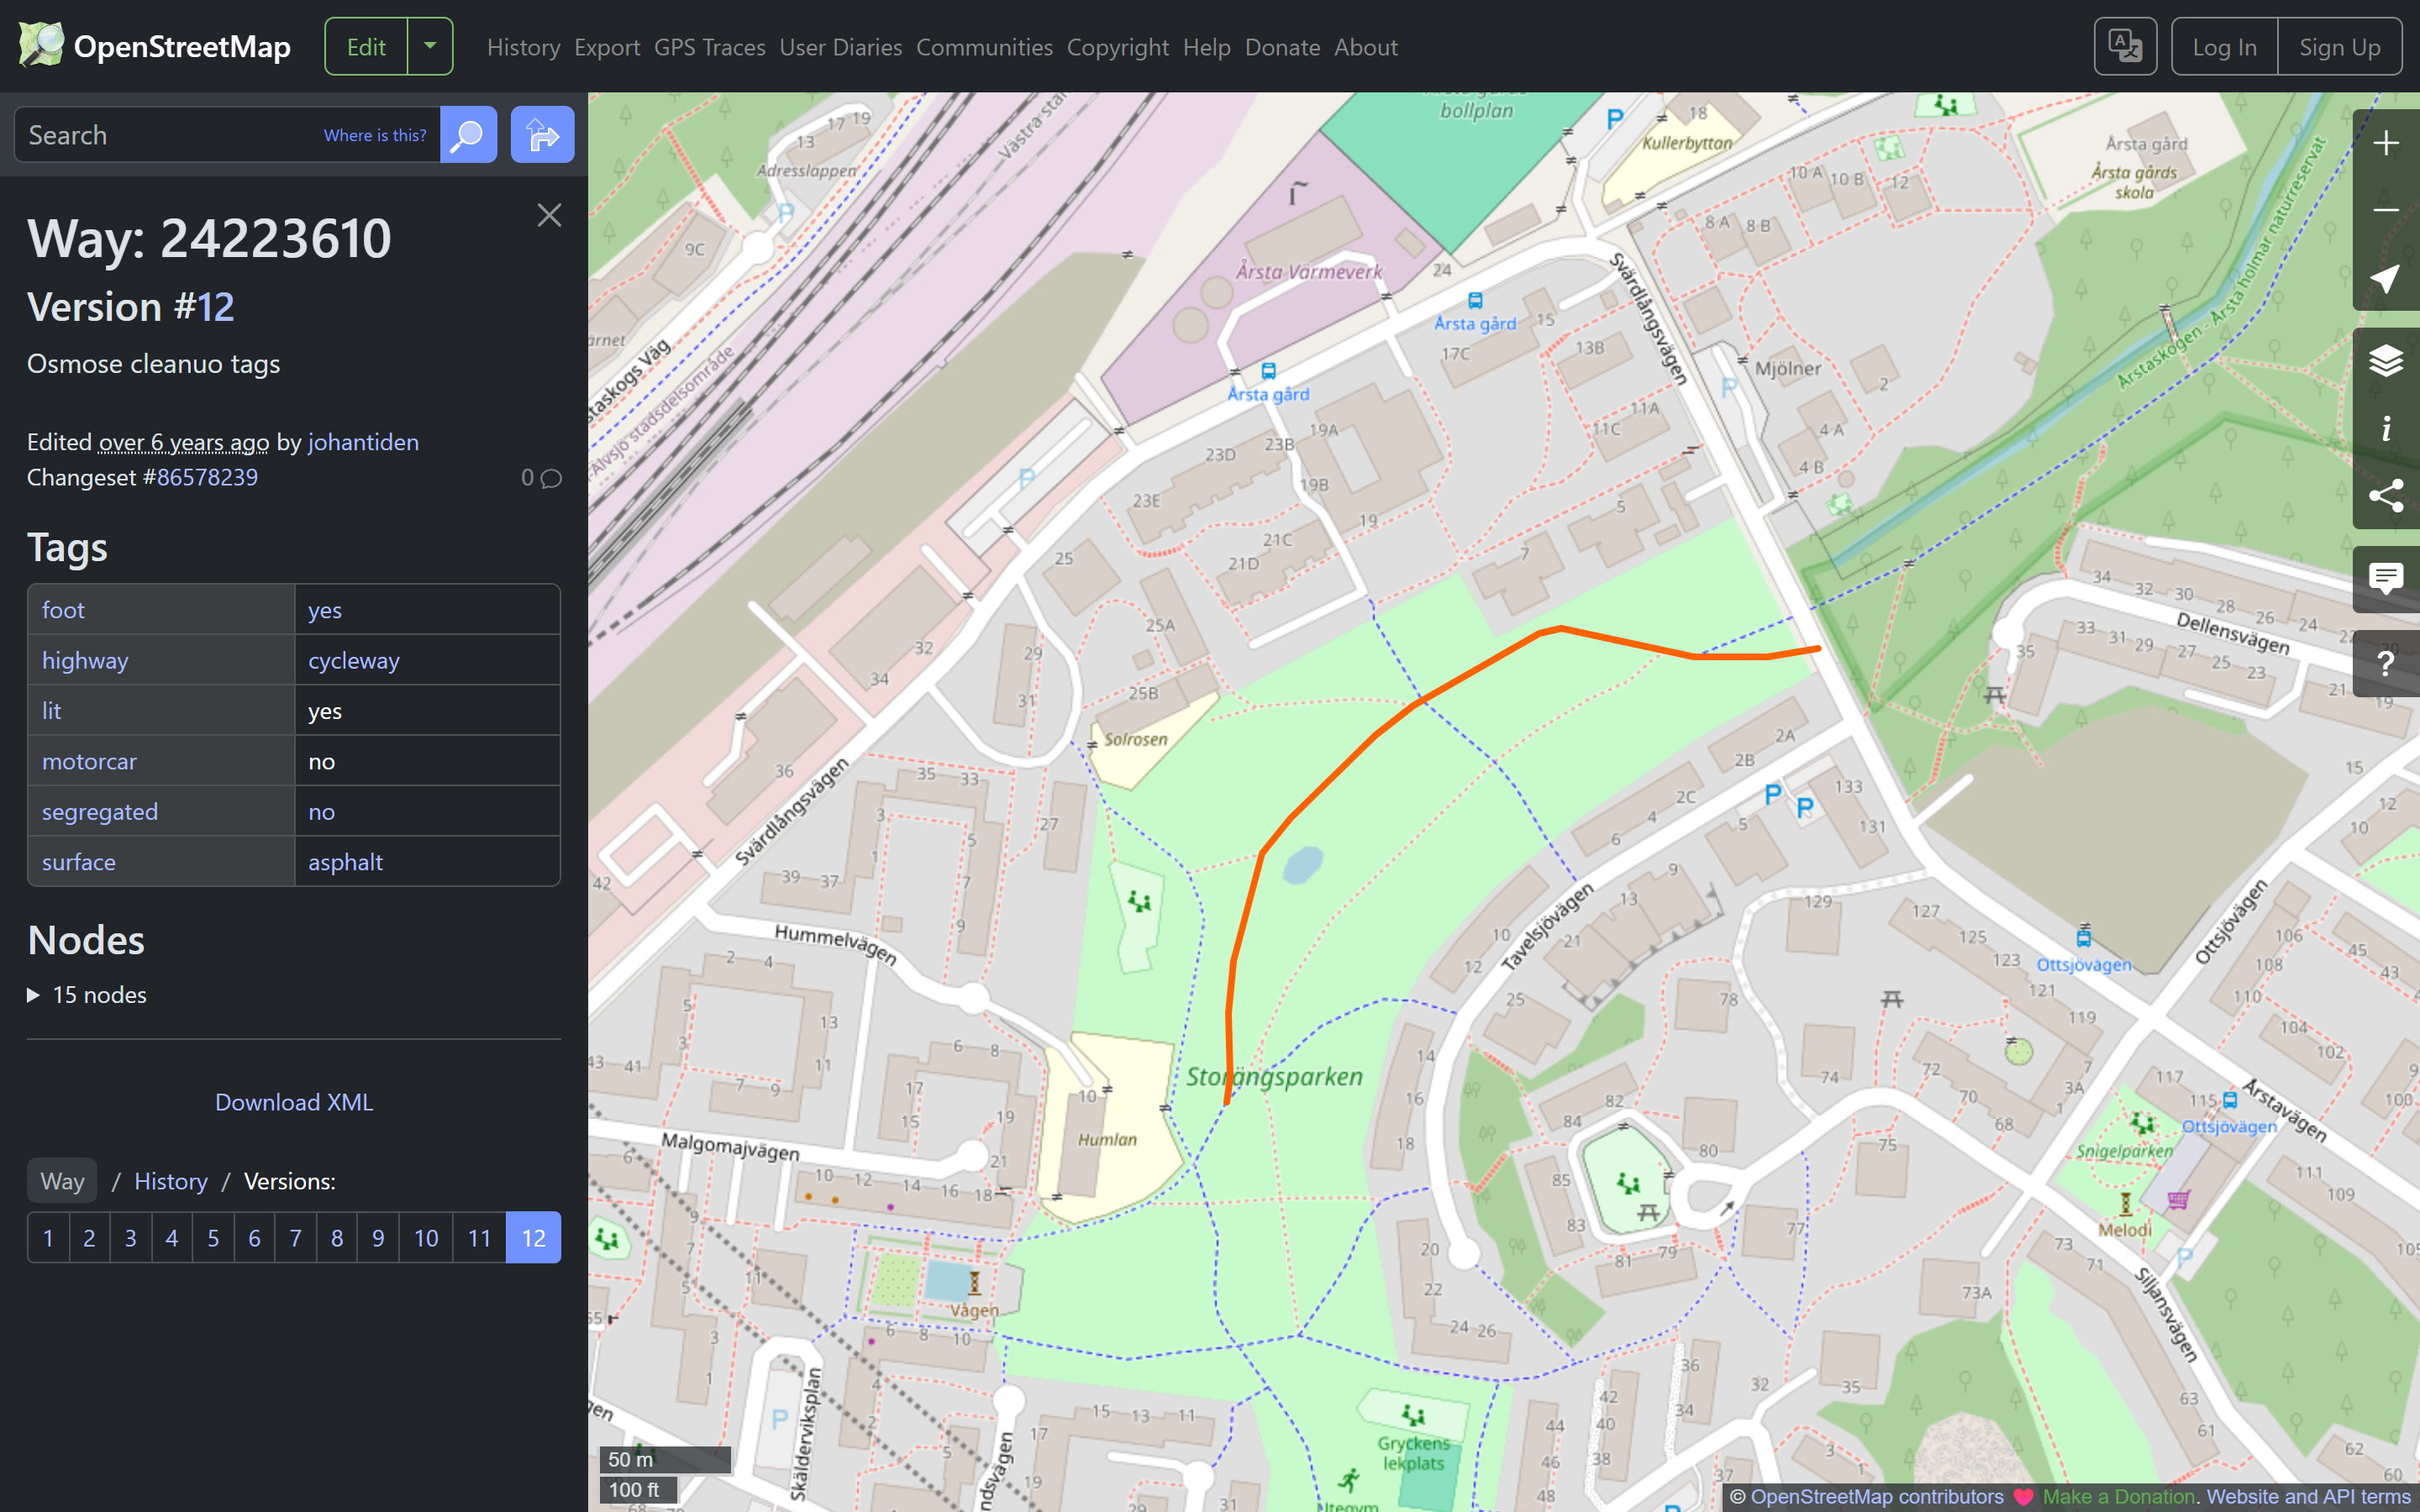Open user johantiden's profile
This screenshot has width=2420, height=1512.
coord(363,442)
